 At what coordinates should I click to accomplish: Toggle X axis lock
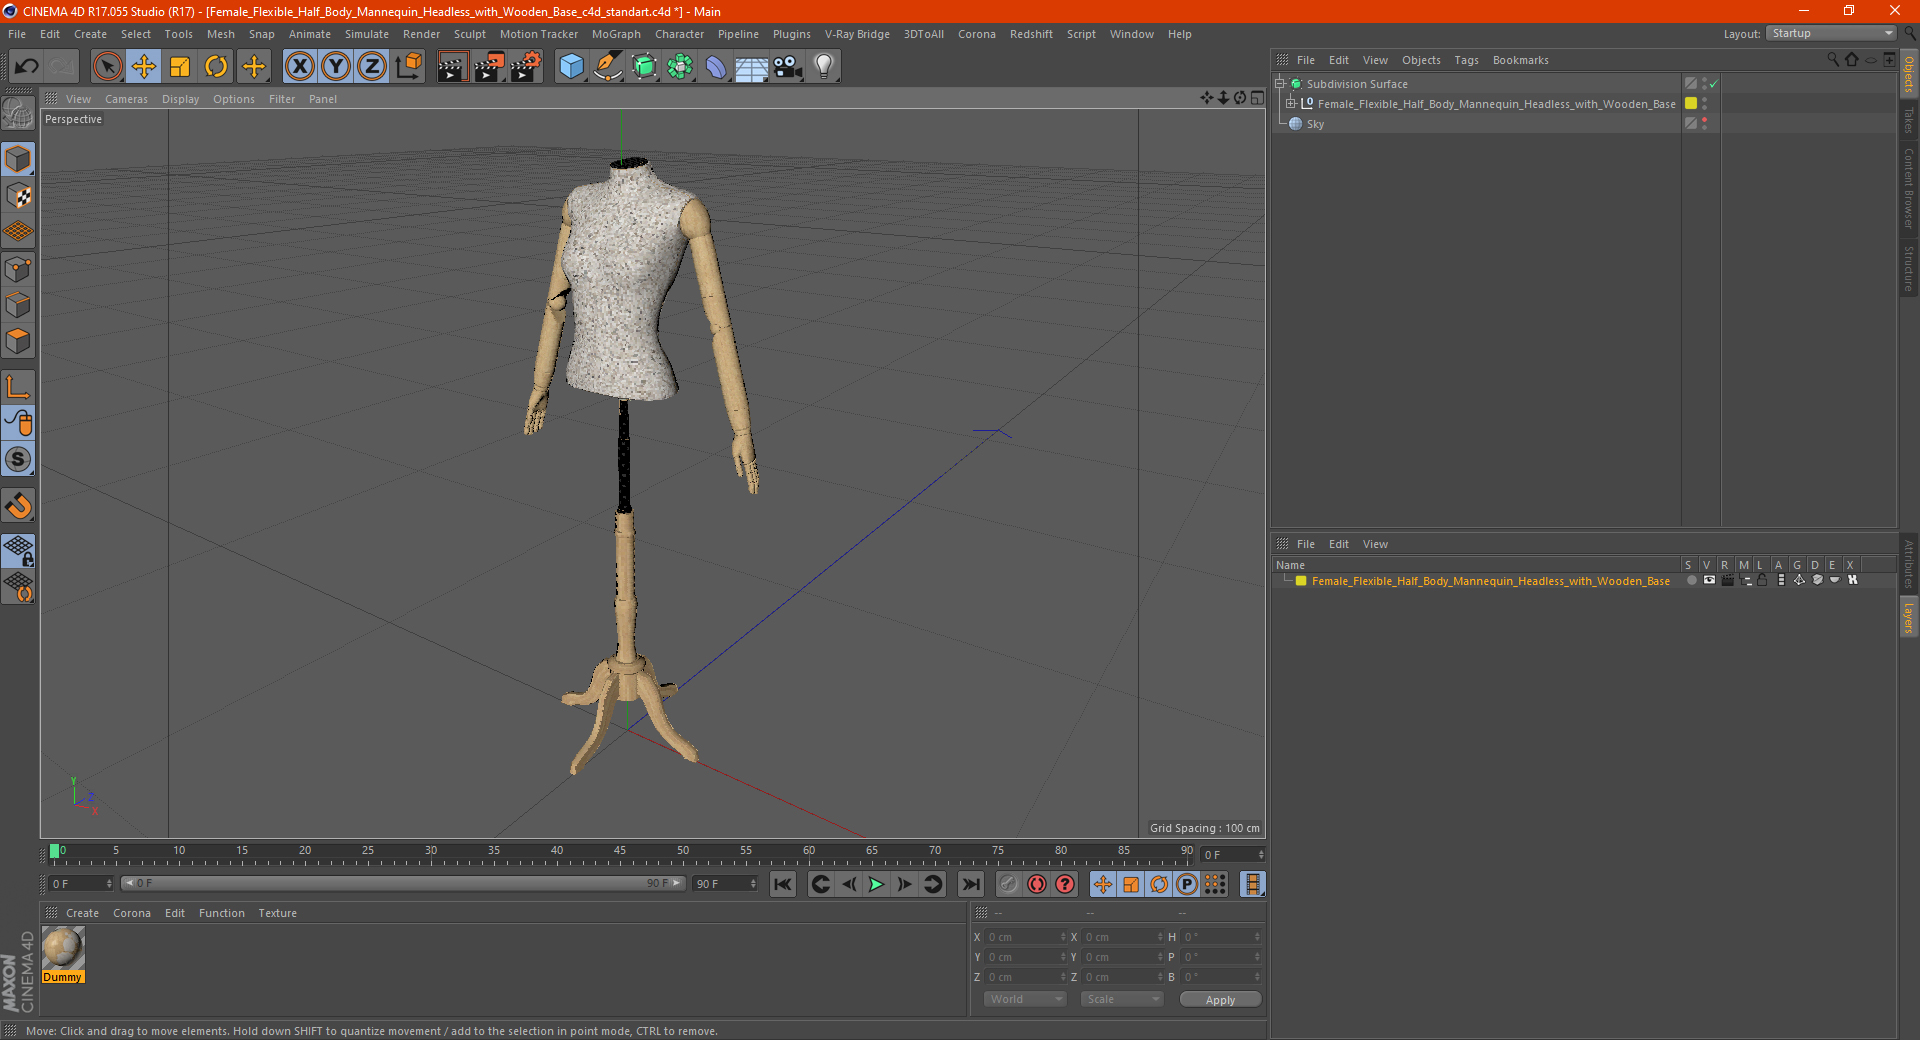[x=299, y=67]
